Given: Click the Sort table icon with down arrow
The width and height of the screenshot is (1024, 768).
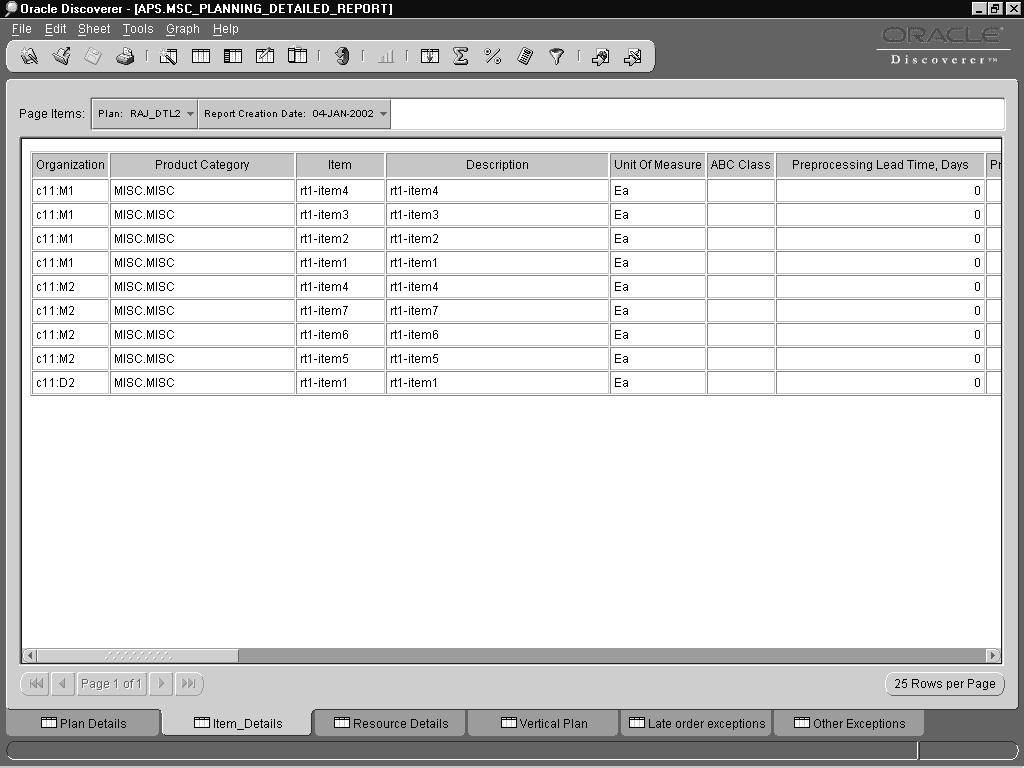Looking at the screenshot, I should (x=429, y=57).
